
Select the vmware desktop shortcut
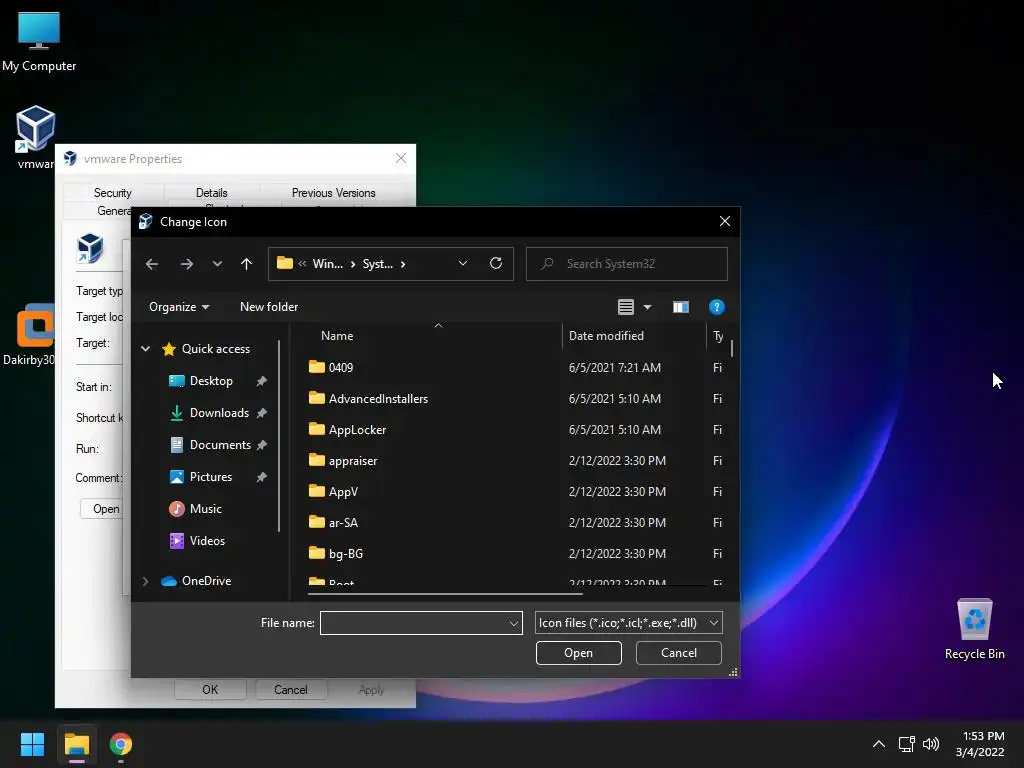[x=35, y=137]
